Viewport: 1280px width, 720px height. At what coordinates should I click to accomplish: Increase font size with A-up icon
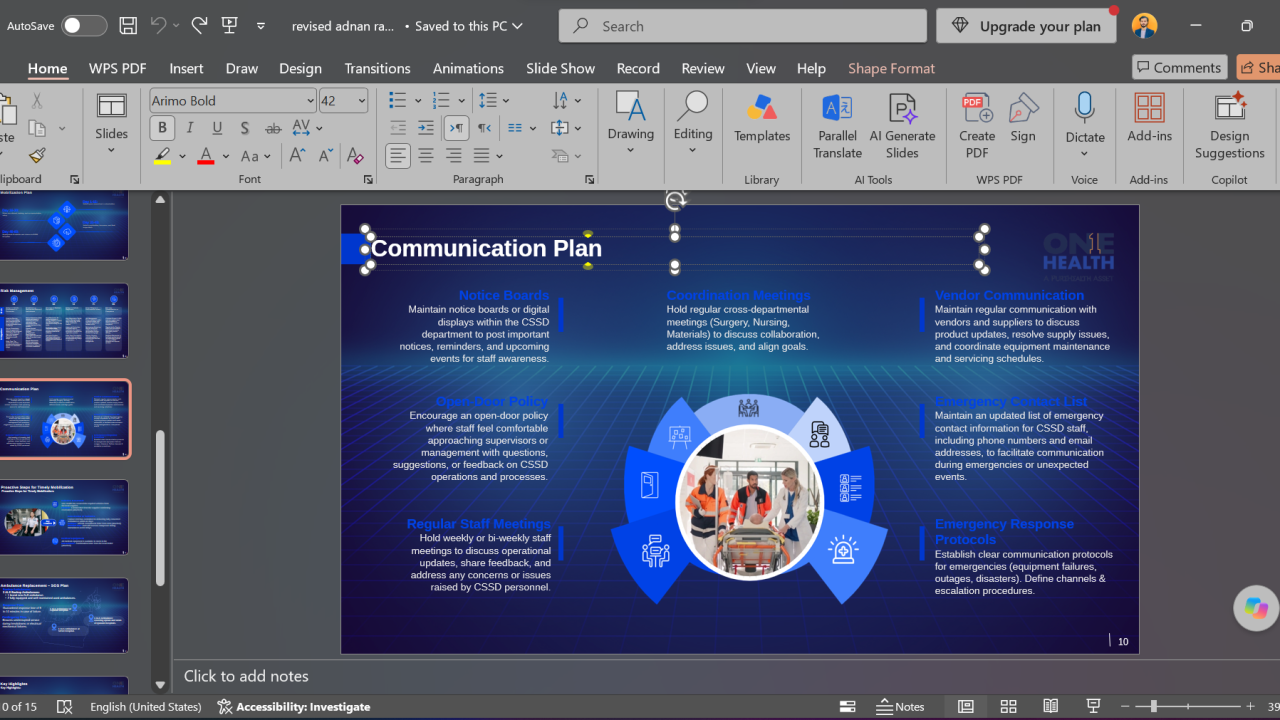coord(298,156)
